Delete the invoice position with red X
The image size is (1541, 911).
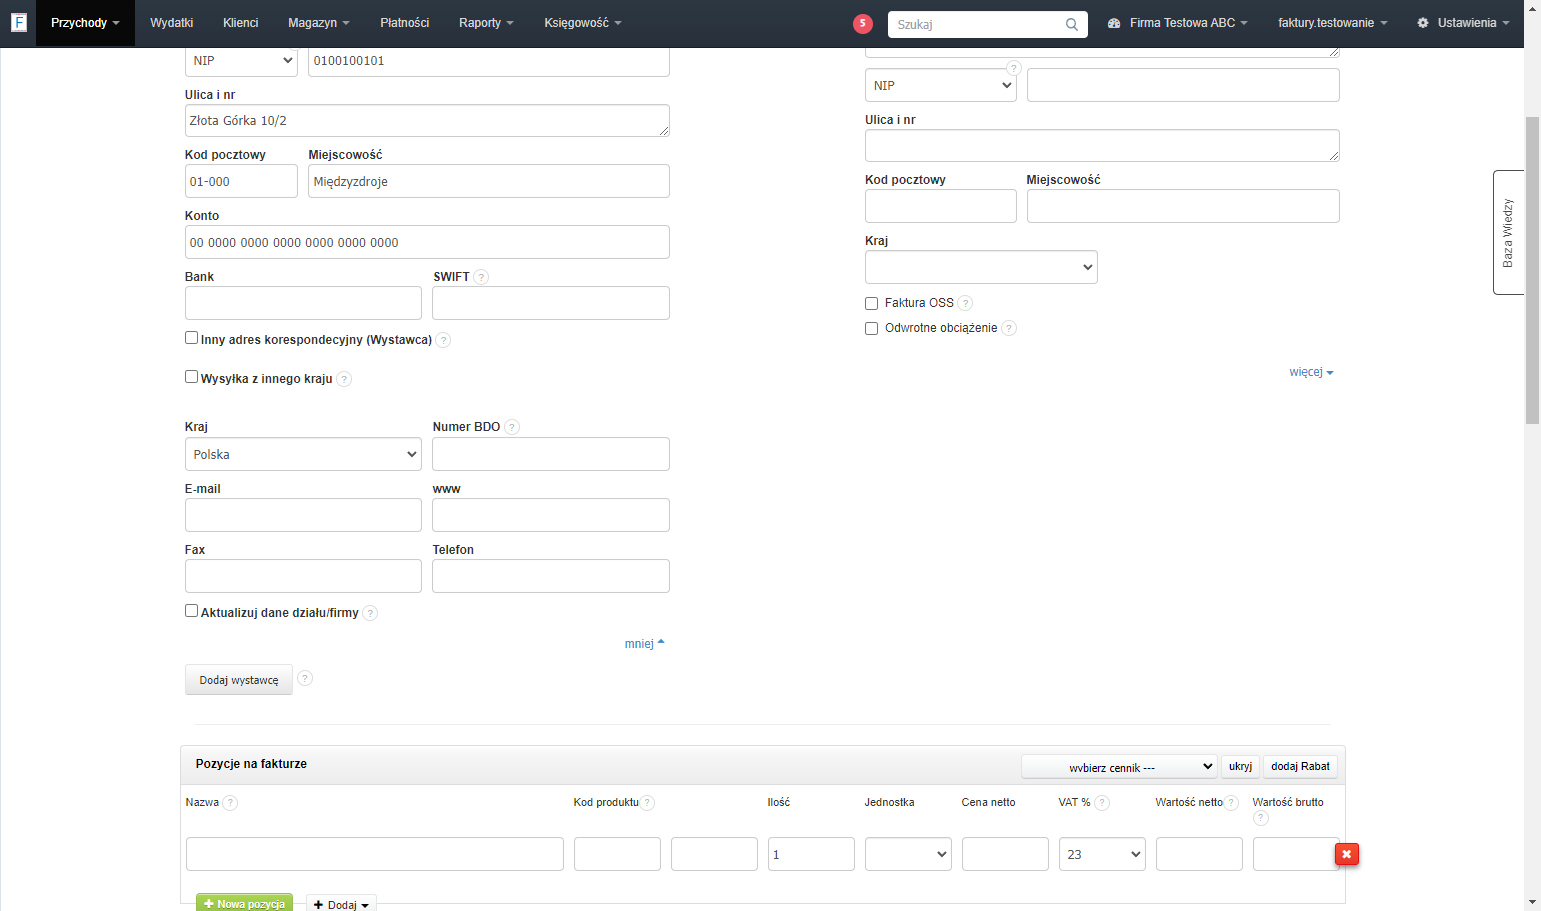(x=1347, y=854)
